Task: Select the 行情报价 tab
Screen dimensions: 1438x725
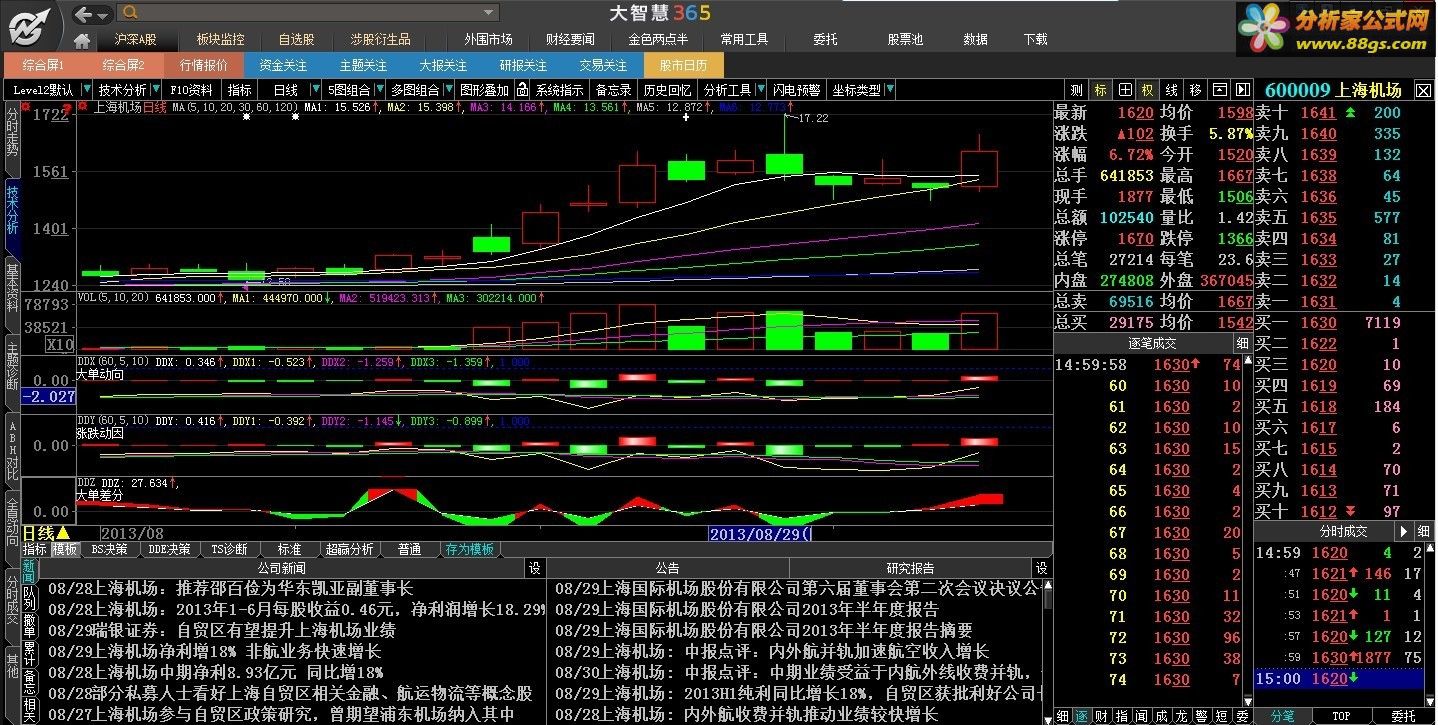Action: [204, 65]
